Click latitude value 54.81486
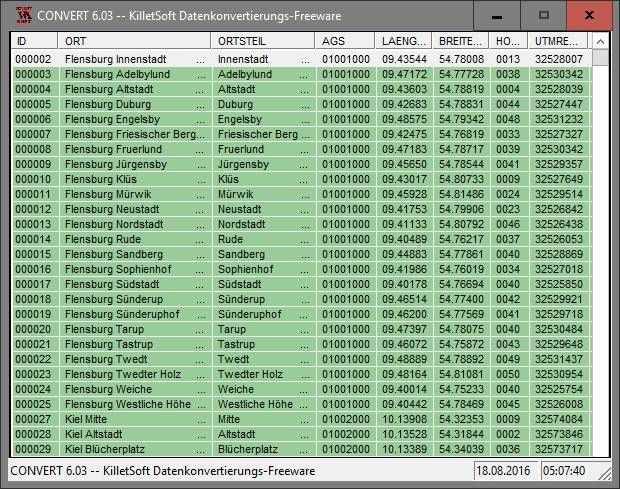This screenshot has width=620, height=489. [461, 194]
